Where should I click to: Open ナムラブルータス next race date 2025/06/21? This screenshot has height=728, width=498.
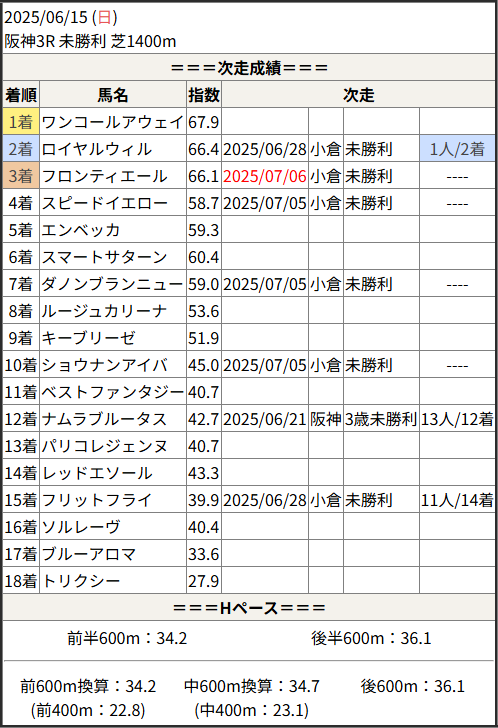[x=265, y=419]
